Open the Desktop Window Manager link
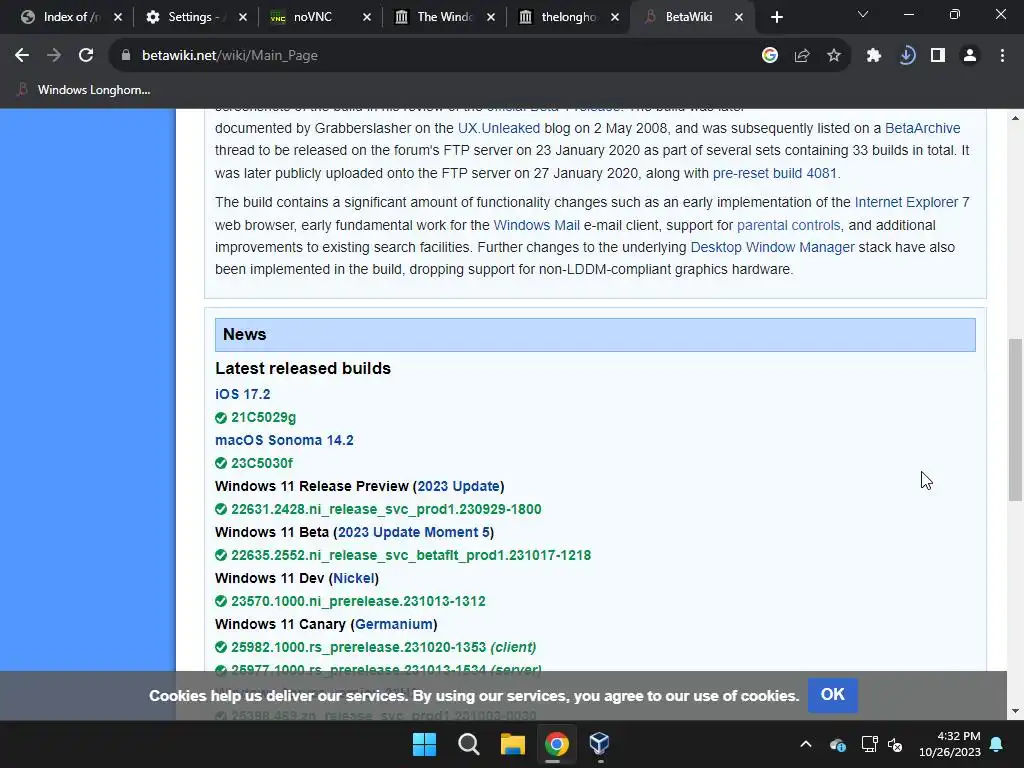Image resolution: width=1024 pixels, height=768 pixels. coord(772,247)
